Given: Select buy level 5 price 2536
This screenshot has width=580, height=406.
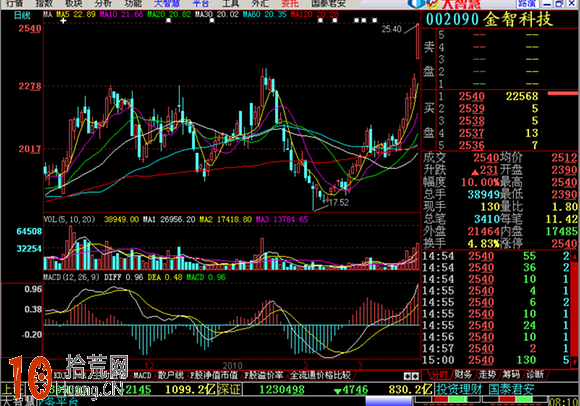Looking at the screenshot, I should pos(472,145).
